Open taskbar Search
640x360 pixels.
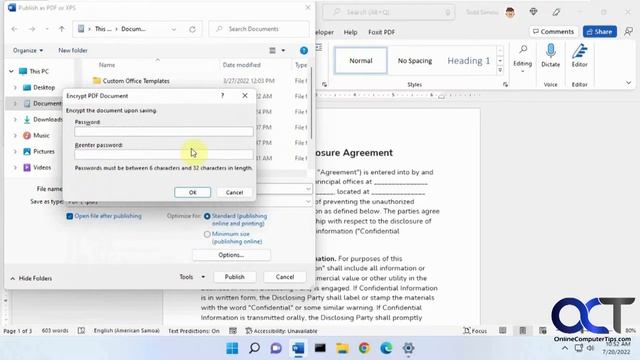pos(254,348)
